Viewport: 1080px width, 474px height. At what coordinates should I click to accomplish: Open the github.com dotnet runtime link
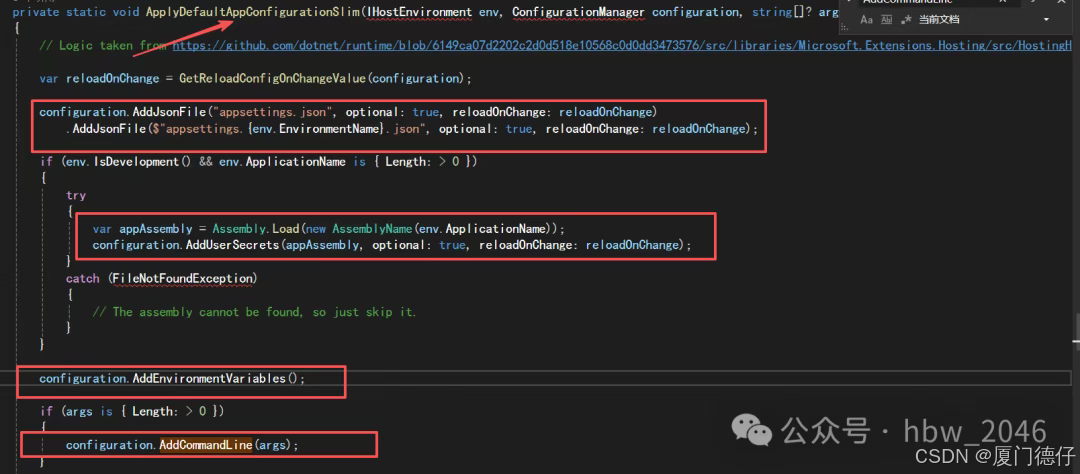click(x=622, y=45)
